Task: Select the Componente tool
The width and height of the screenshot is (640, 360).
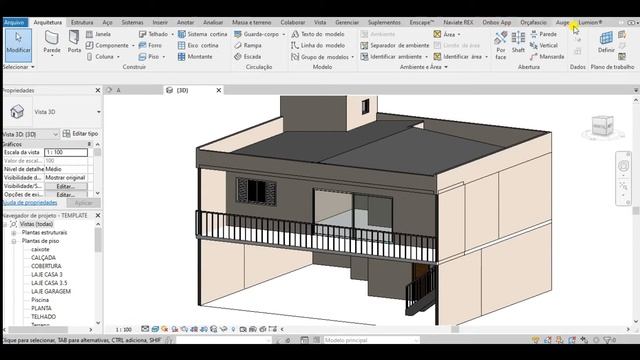Action: [x=107, y=45]
